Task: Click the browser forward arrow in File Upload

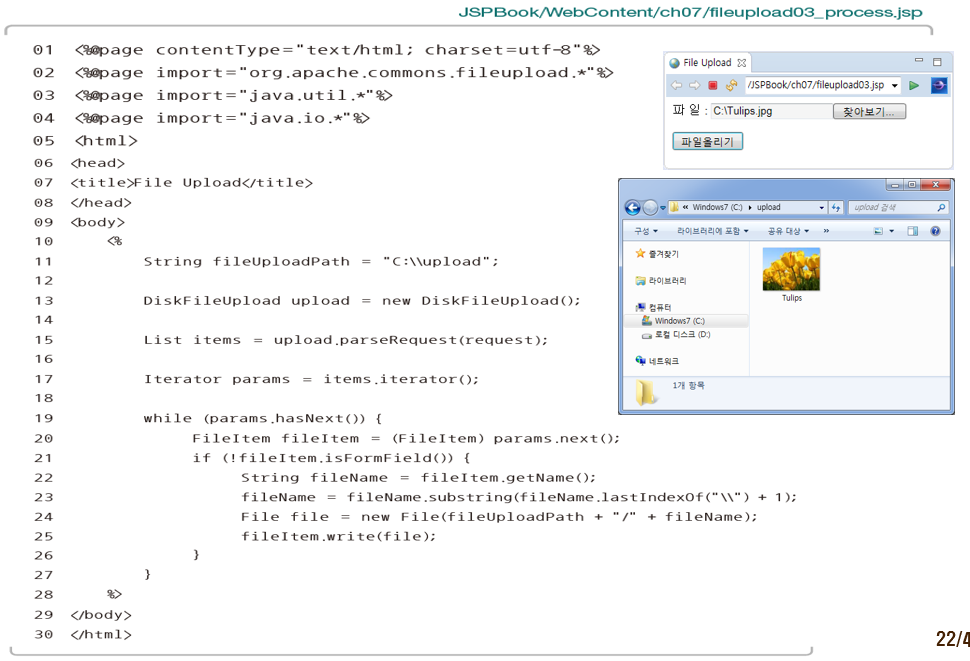Action: (695, 85)
